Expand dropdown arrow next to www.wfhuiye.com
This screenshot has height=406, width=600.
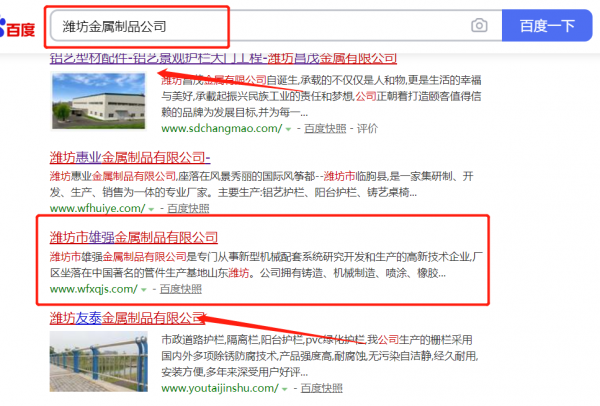[x=151, y=209]
